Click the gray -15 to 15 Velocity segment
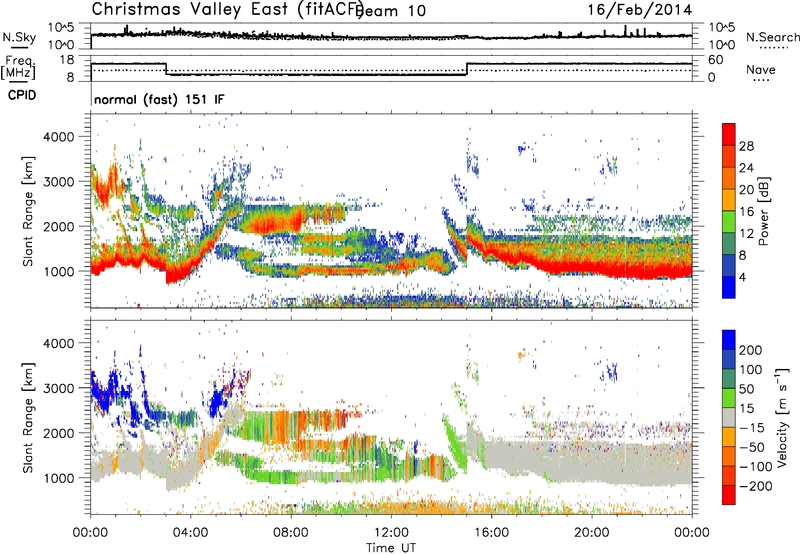 pyautogui.click(x=729, y=417)
